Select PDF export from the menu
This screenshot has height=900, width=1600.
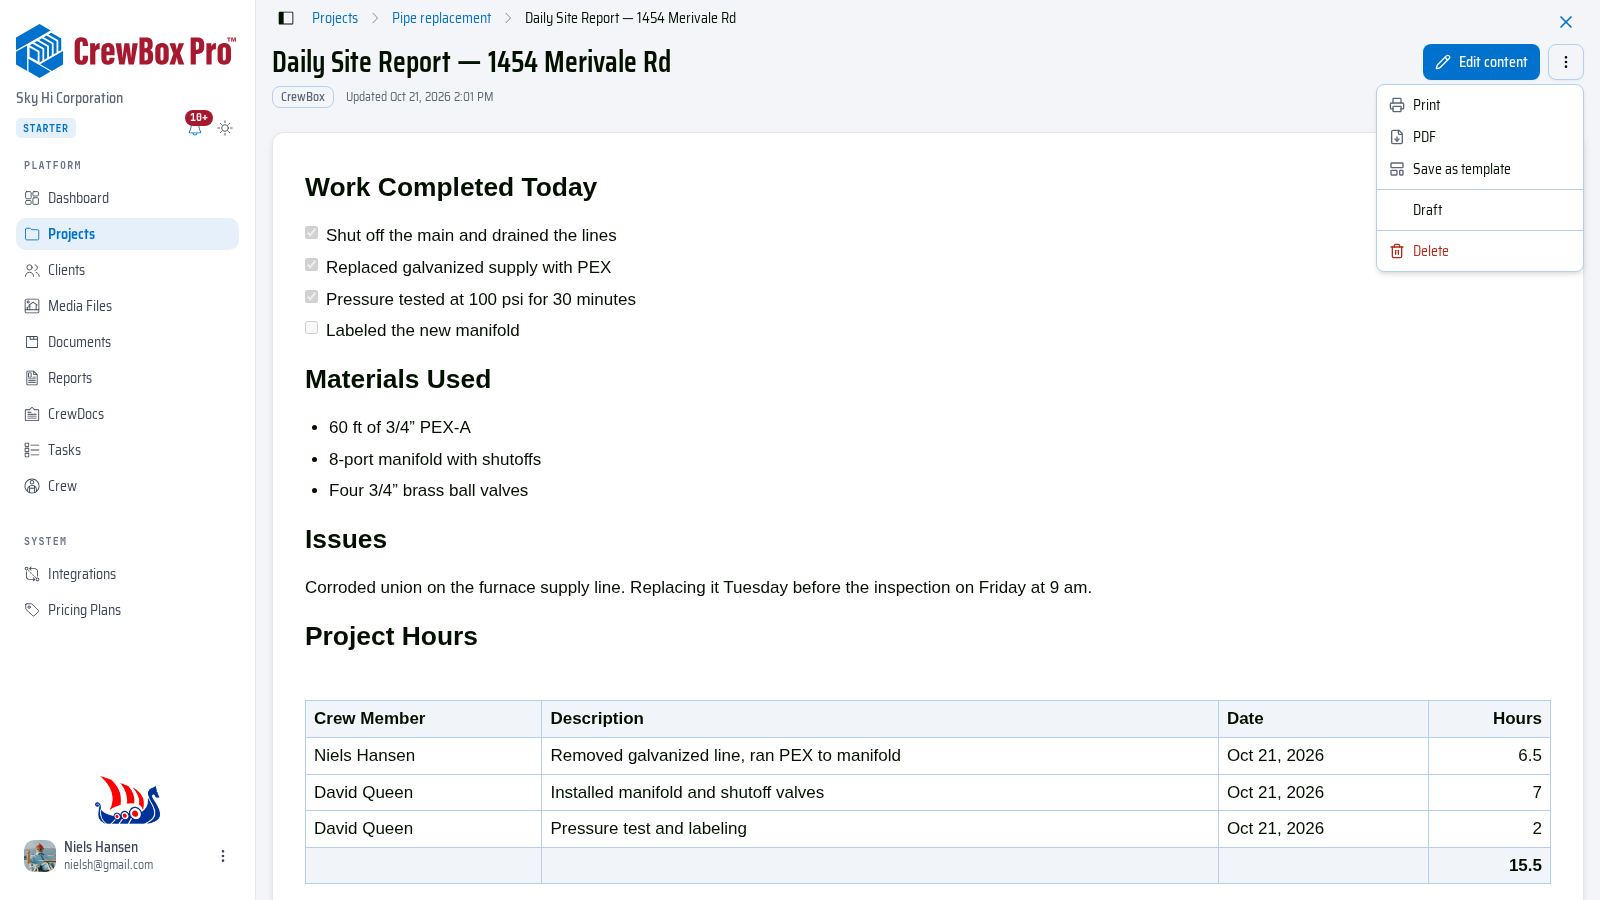(x=1480, y=137)
